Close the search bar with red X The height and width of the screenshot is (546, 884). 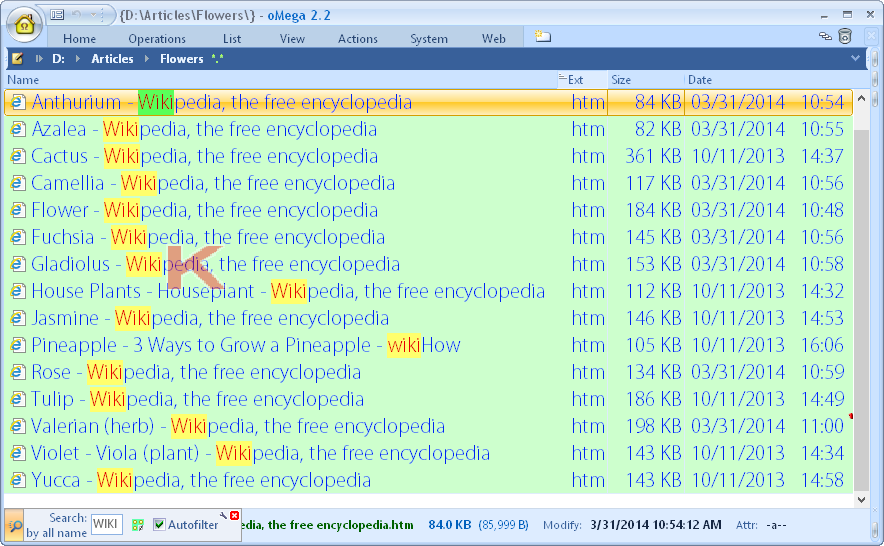click(235, 516)
